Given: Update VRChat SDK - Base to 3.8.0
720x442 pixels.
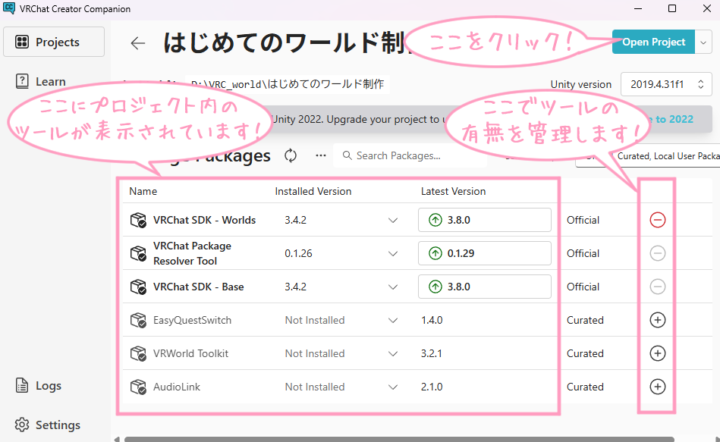Looking at the screenshot, I should pyautogui.click(x=484, y=287).
